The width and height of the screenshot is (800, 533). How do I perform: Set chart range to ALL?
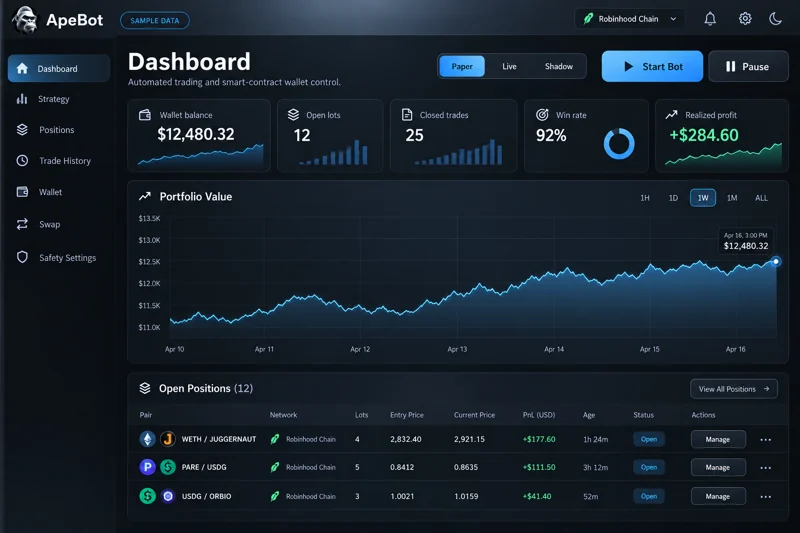point(761,198)
